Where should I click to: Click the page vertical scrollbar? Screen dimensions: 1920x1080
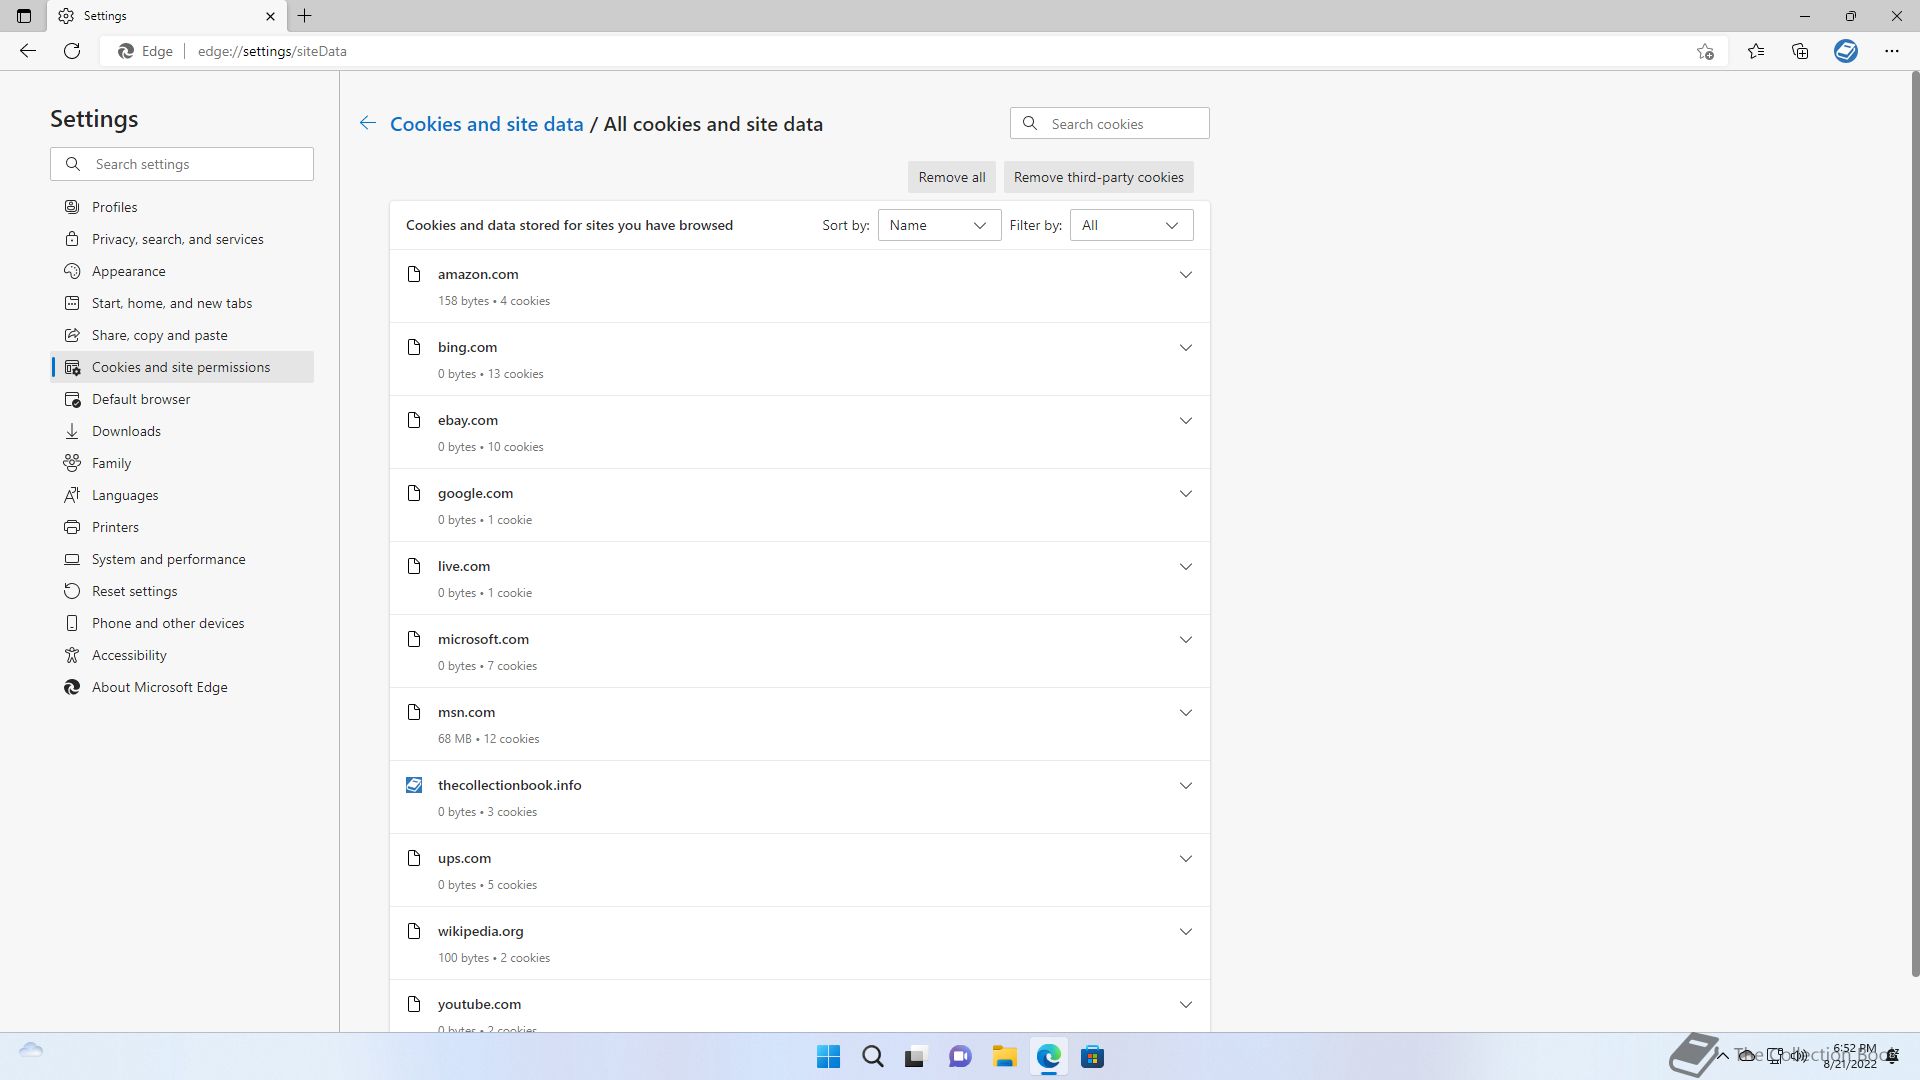[1915, 523]
